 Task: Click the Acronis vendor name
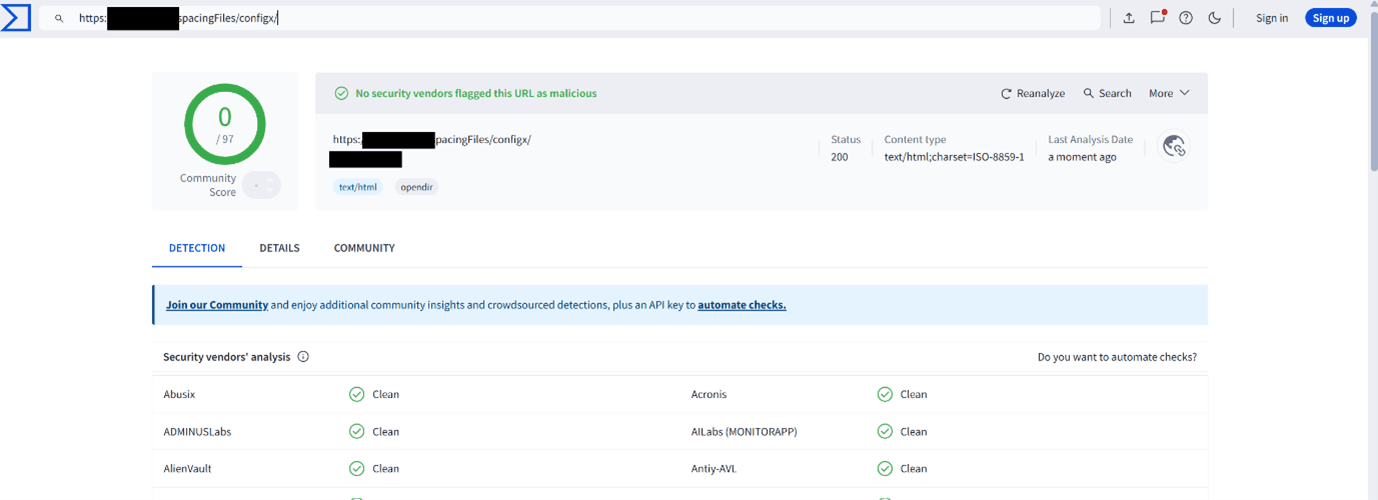[709, 395]
